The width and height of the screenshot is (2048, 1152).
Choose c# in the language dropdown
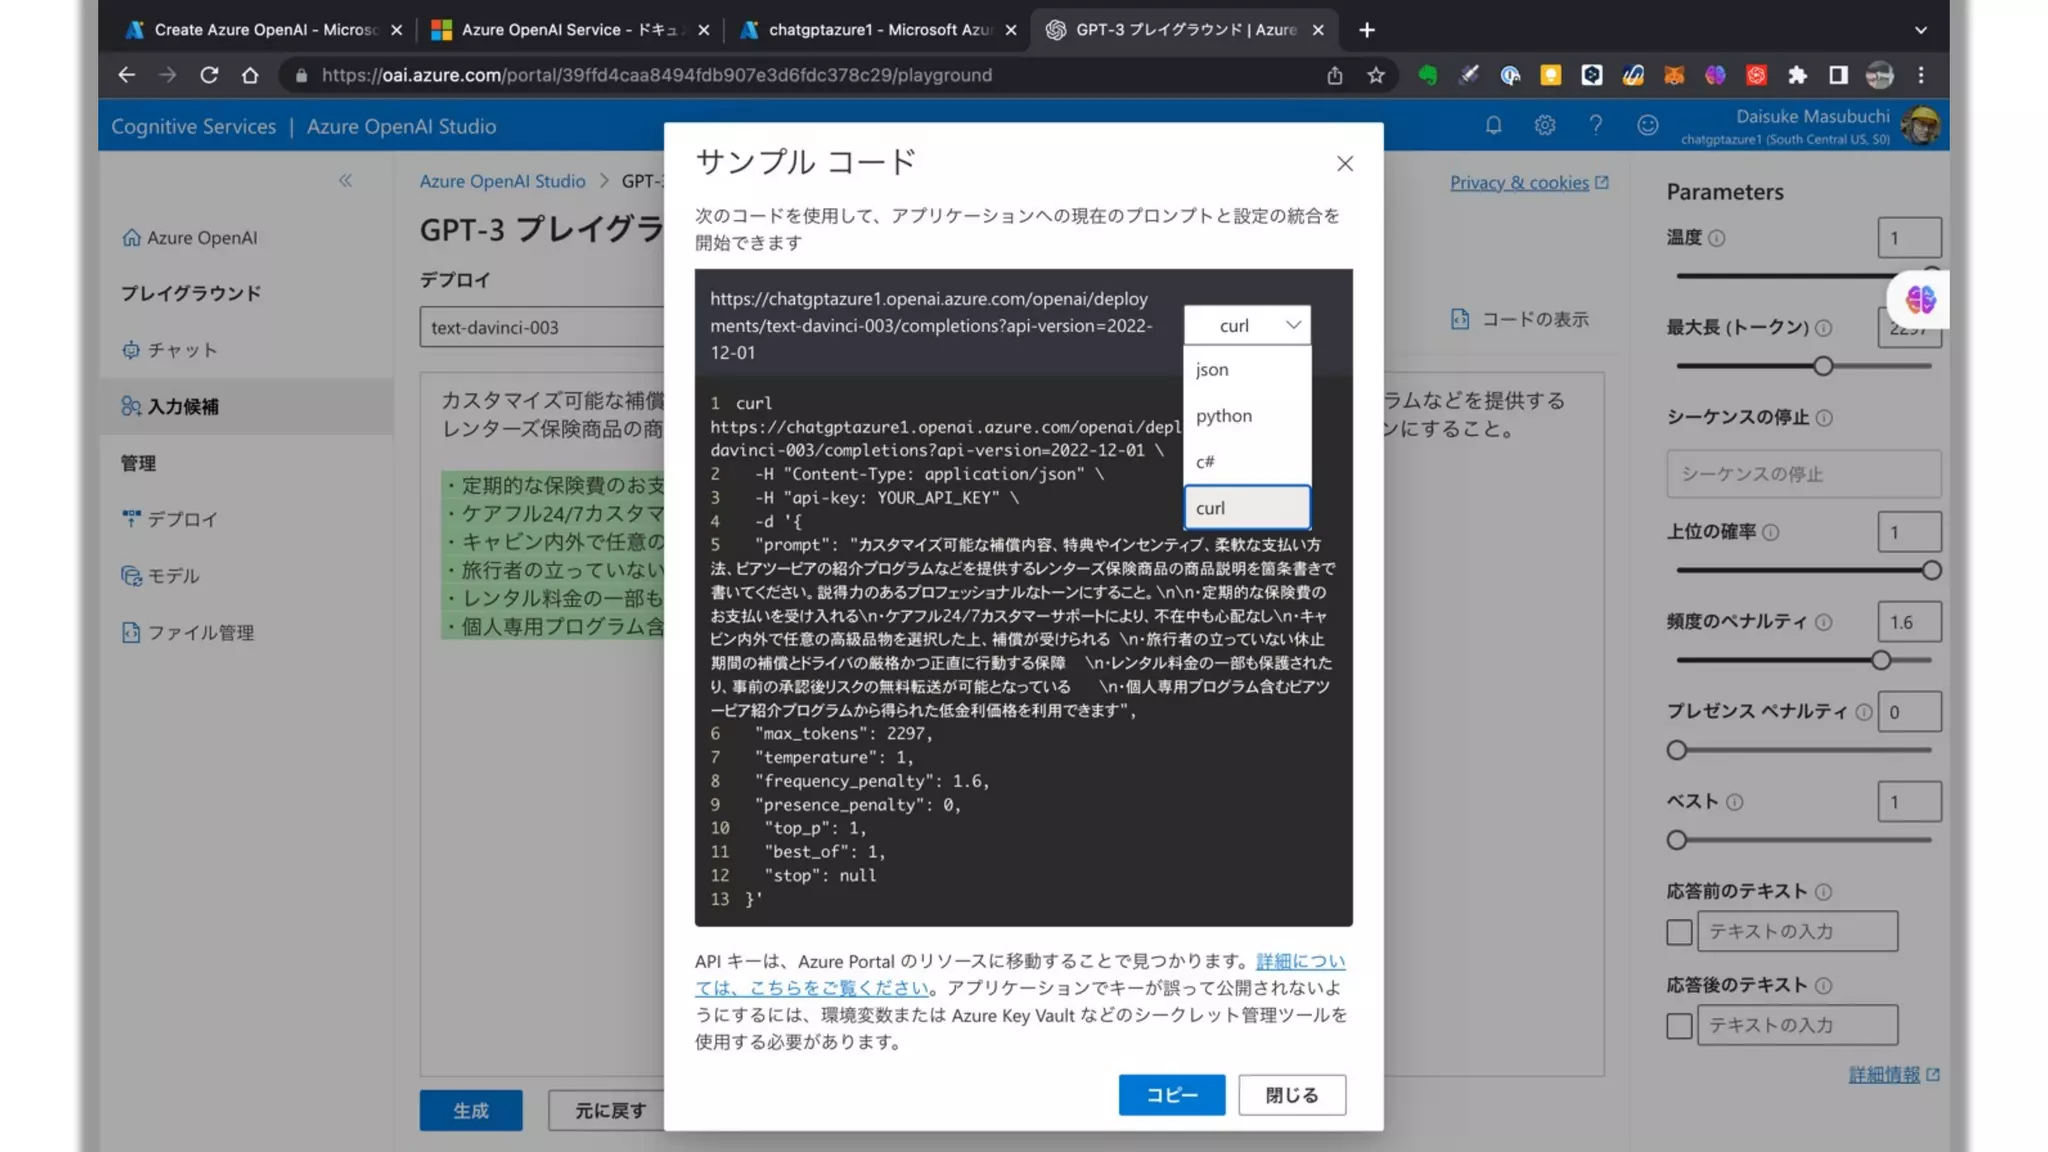1205,462
